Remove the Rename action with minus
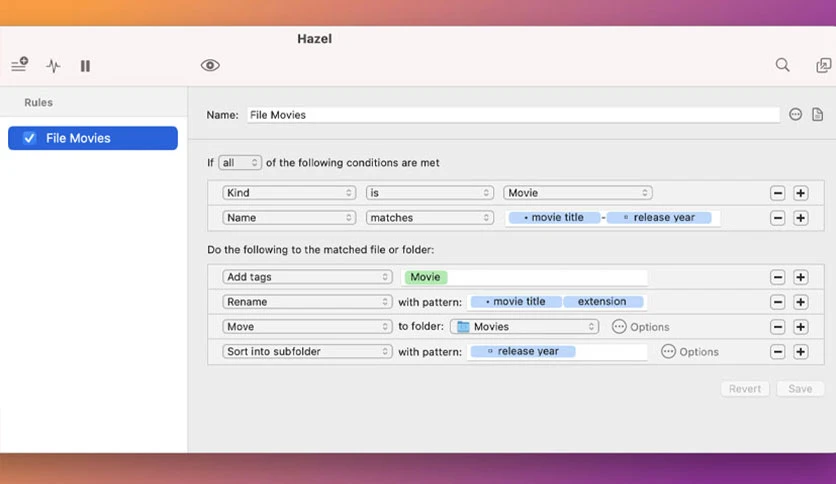The image size is (836, 484). pos(777,302)
